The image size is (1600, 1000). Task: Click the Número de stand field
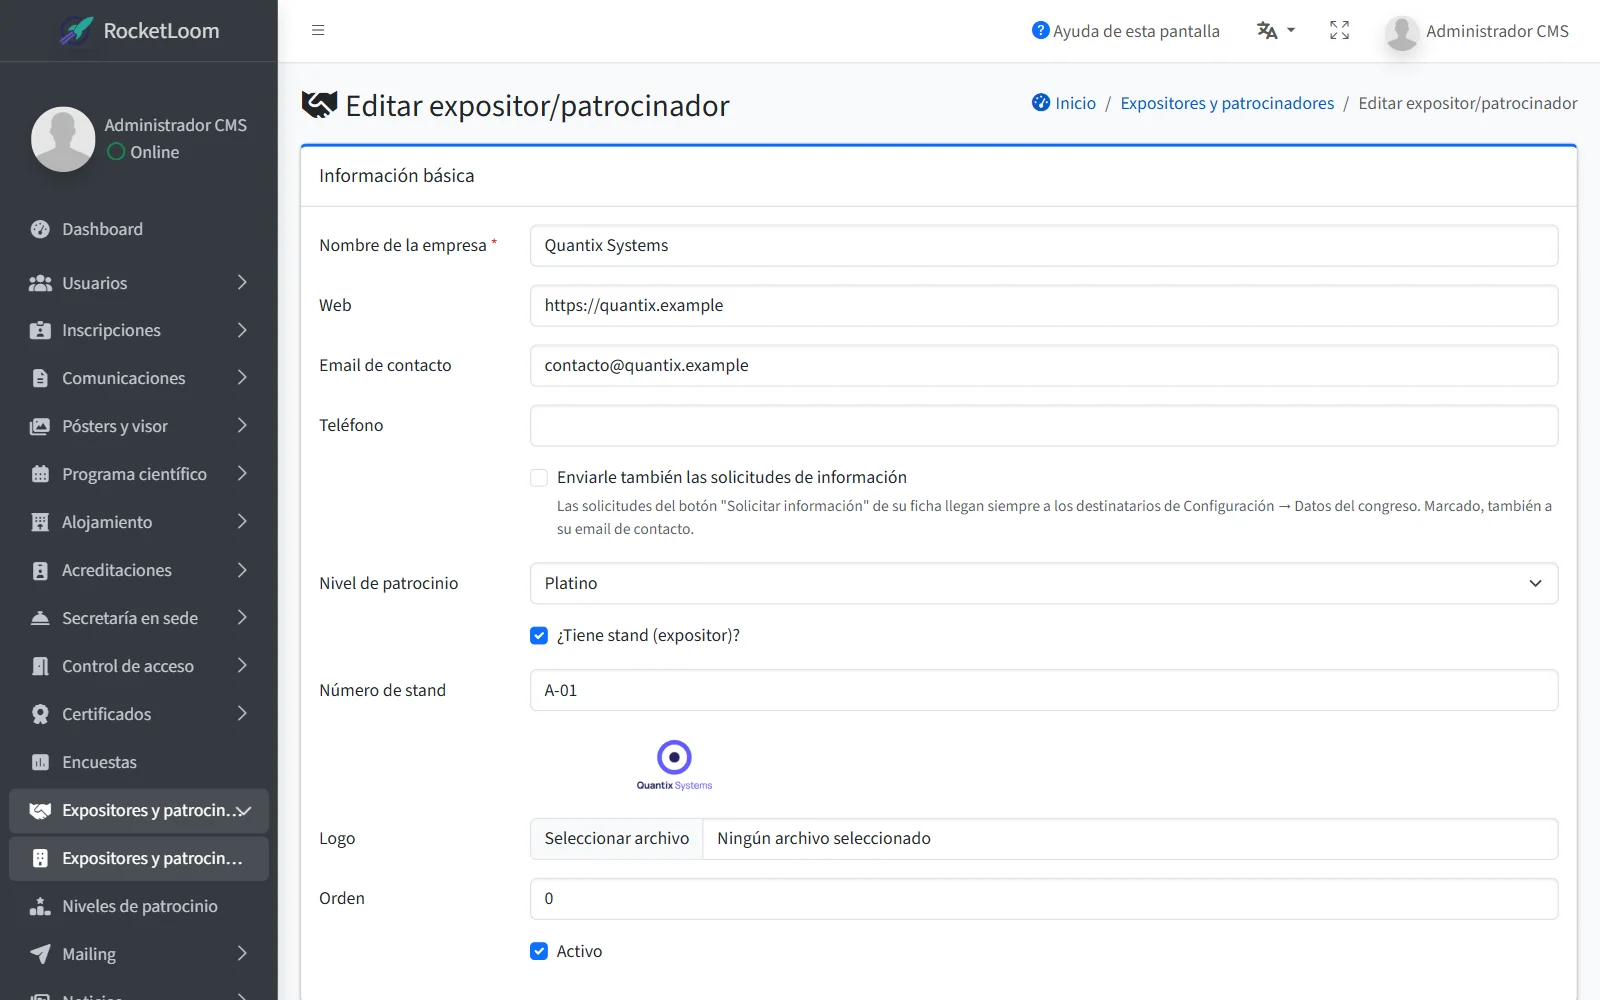coord(1044,690)
